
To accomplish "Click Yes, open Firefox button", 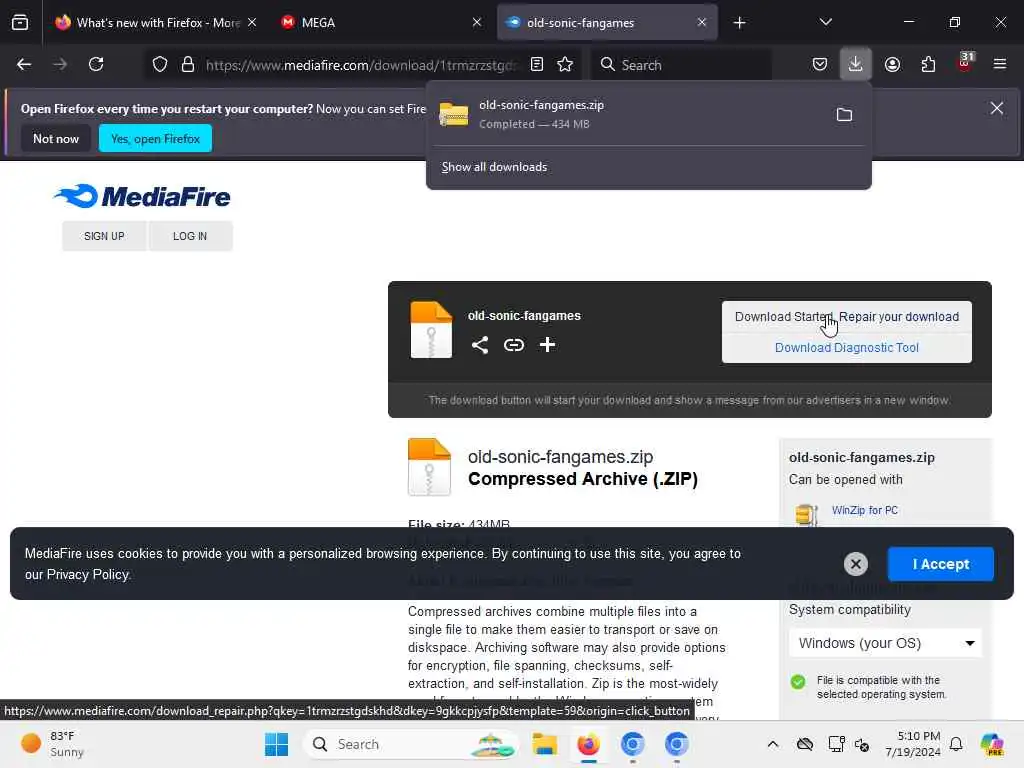I will (x=155, y=138).
